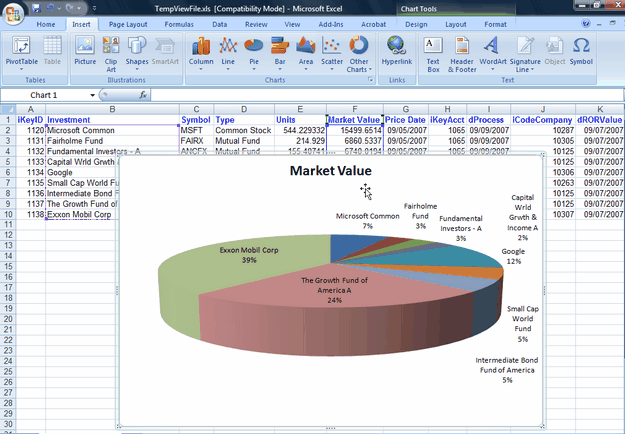Select the Market Value chart title

(330, 171)
